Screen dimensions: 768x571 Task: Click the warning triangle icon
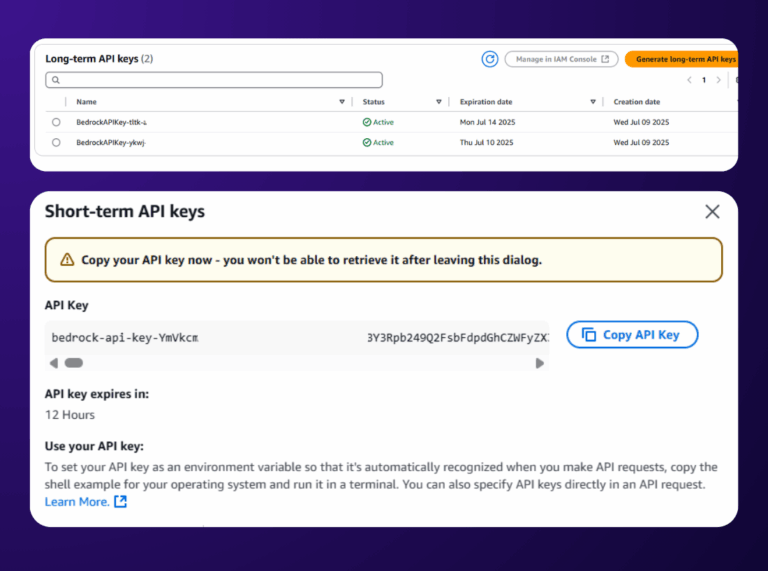67,260
